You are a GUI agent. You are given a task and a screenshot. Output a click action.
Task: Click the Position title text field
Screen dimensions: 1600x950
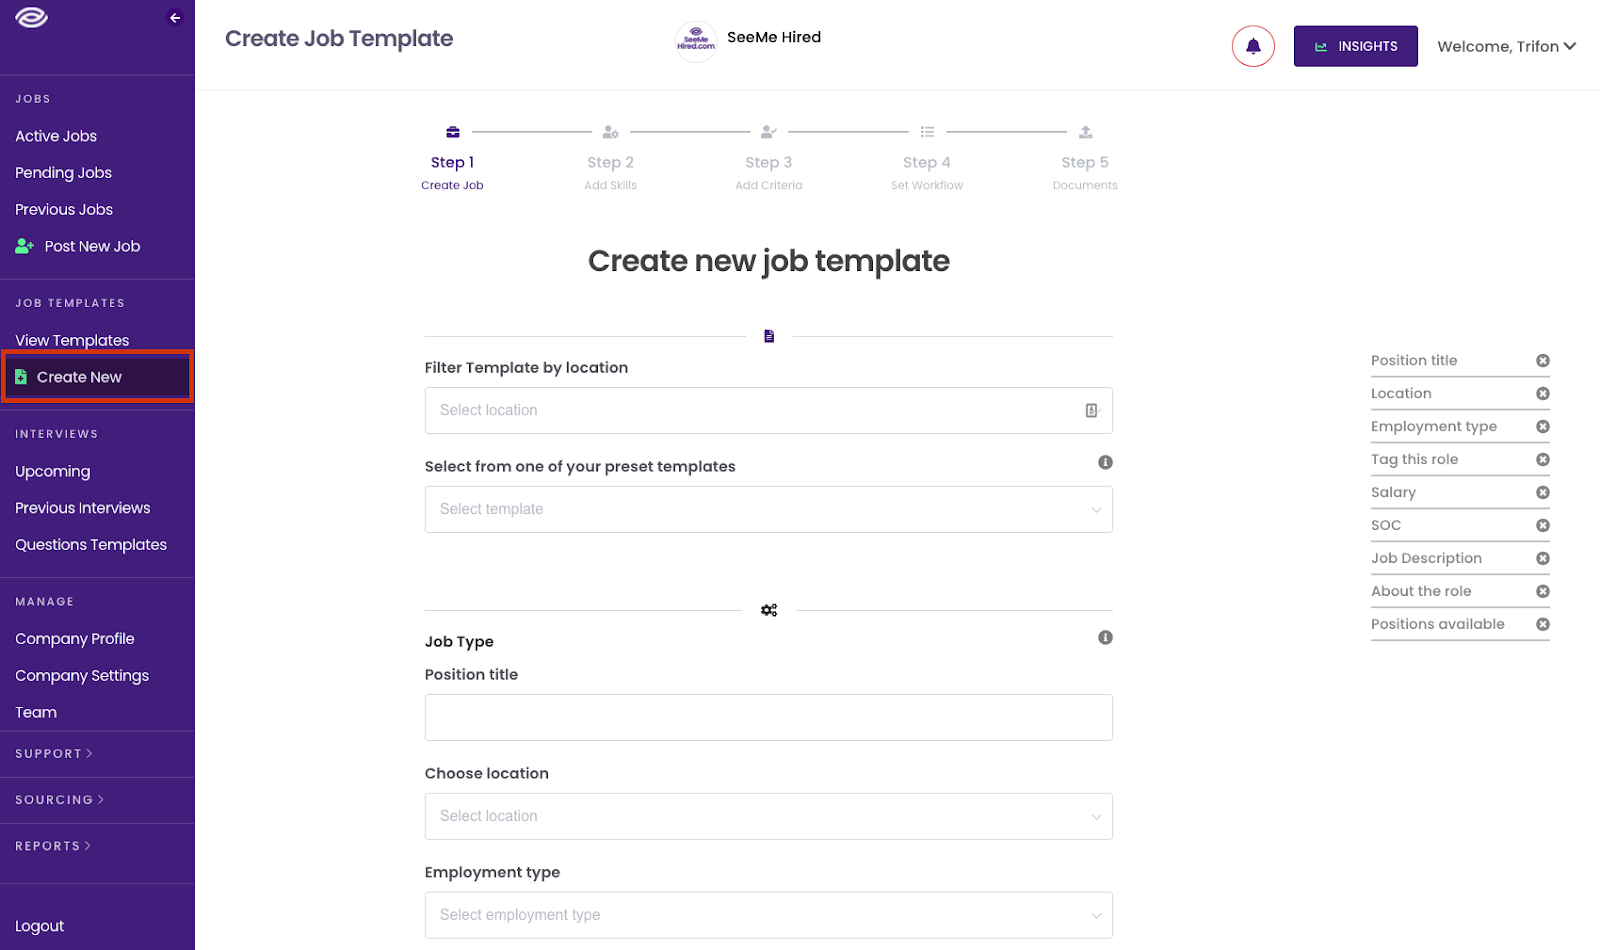(768, 718)
